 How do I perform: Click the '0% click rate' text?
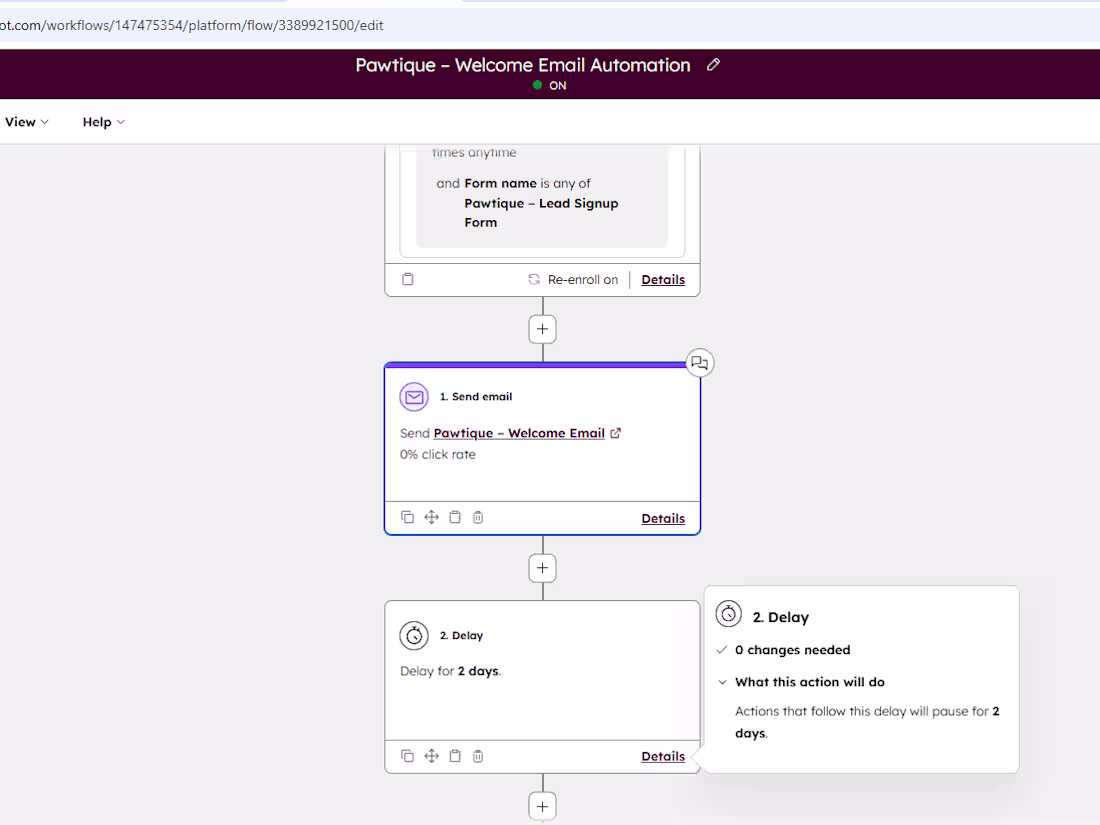point(438,455)
